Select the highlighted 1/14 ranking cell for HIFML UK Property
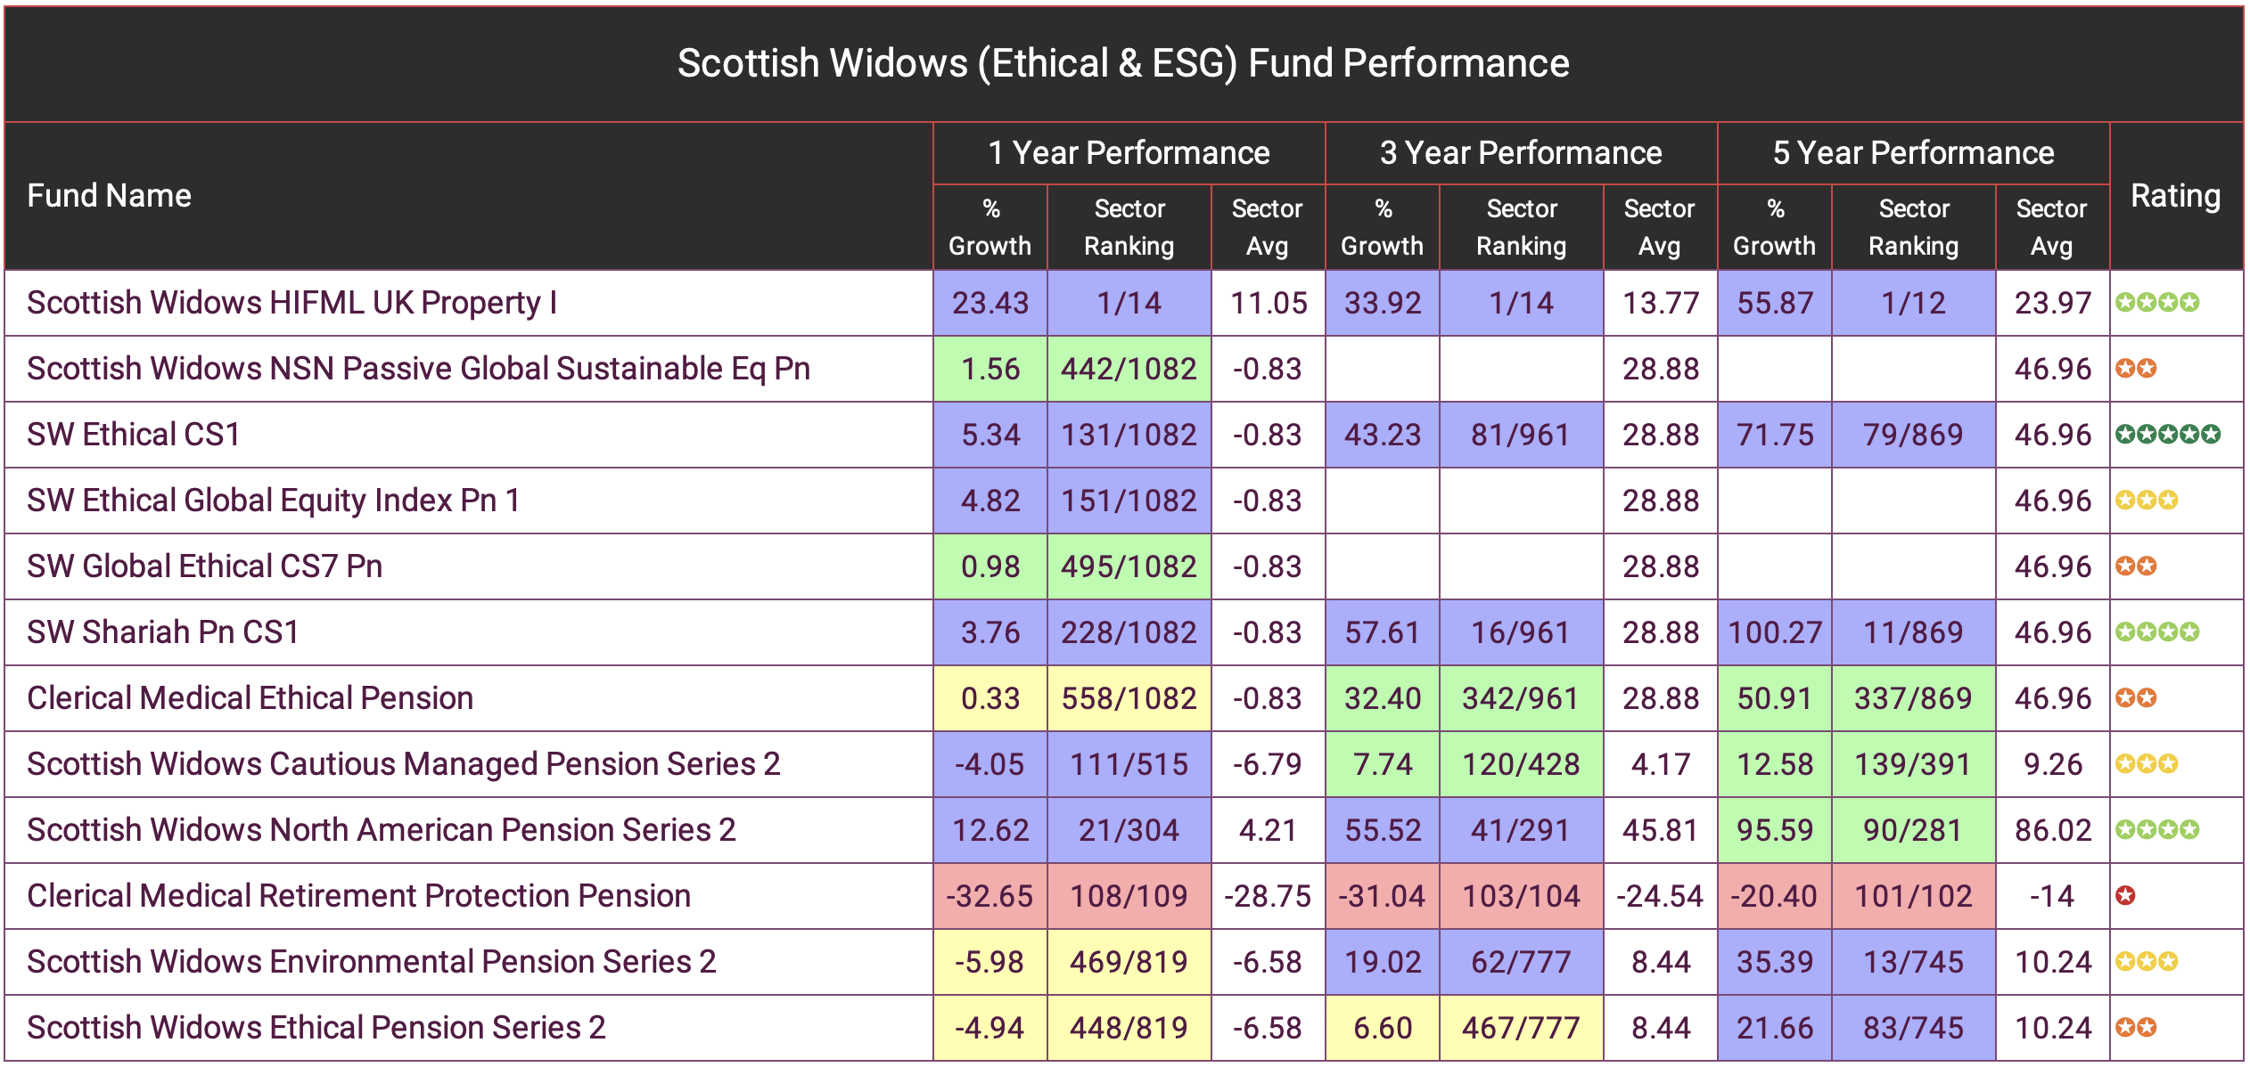Viewport: 2250px width, 1067px height. pos(1128,302)
